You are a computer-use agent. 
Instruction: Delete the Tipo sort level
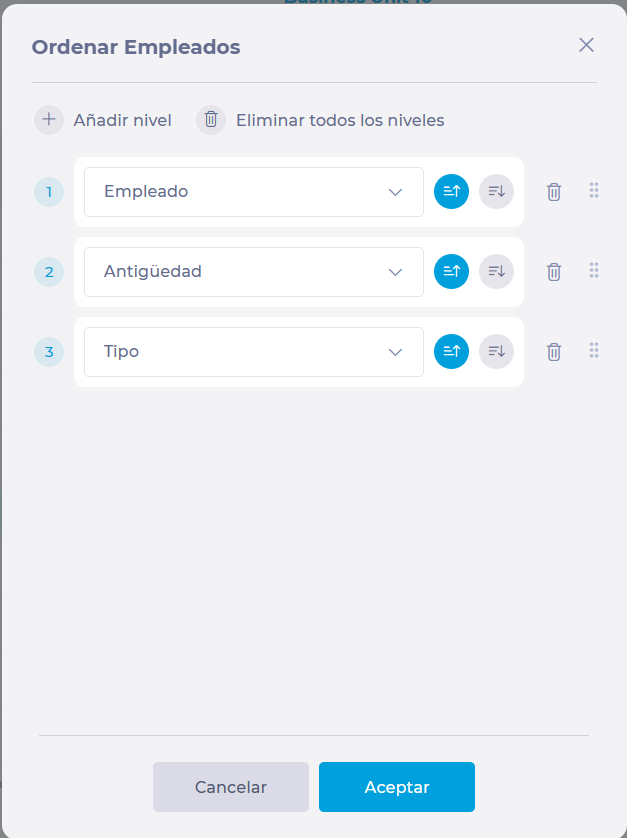click(554, 352)
